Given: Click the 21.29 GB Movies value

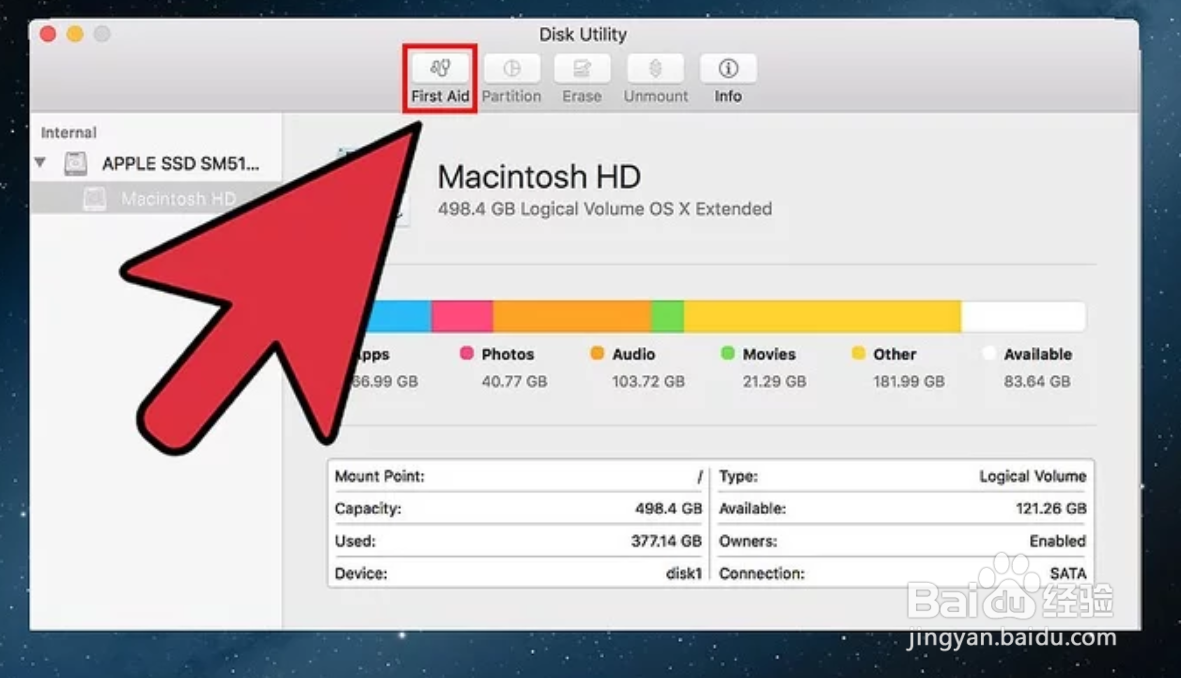Looking at the screenshot, I should pos(774,382).
